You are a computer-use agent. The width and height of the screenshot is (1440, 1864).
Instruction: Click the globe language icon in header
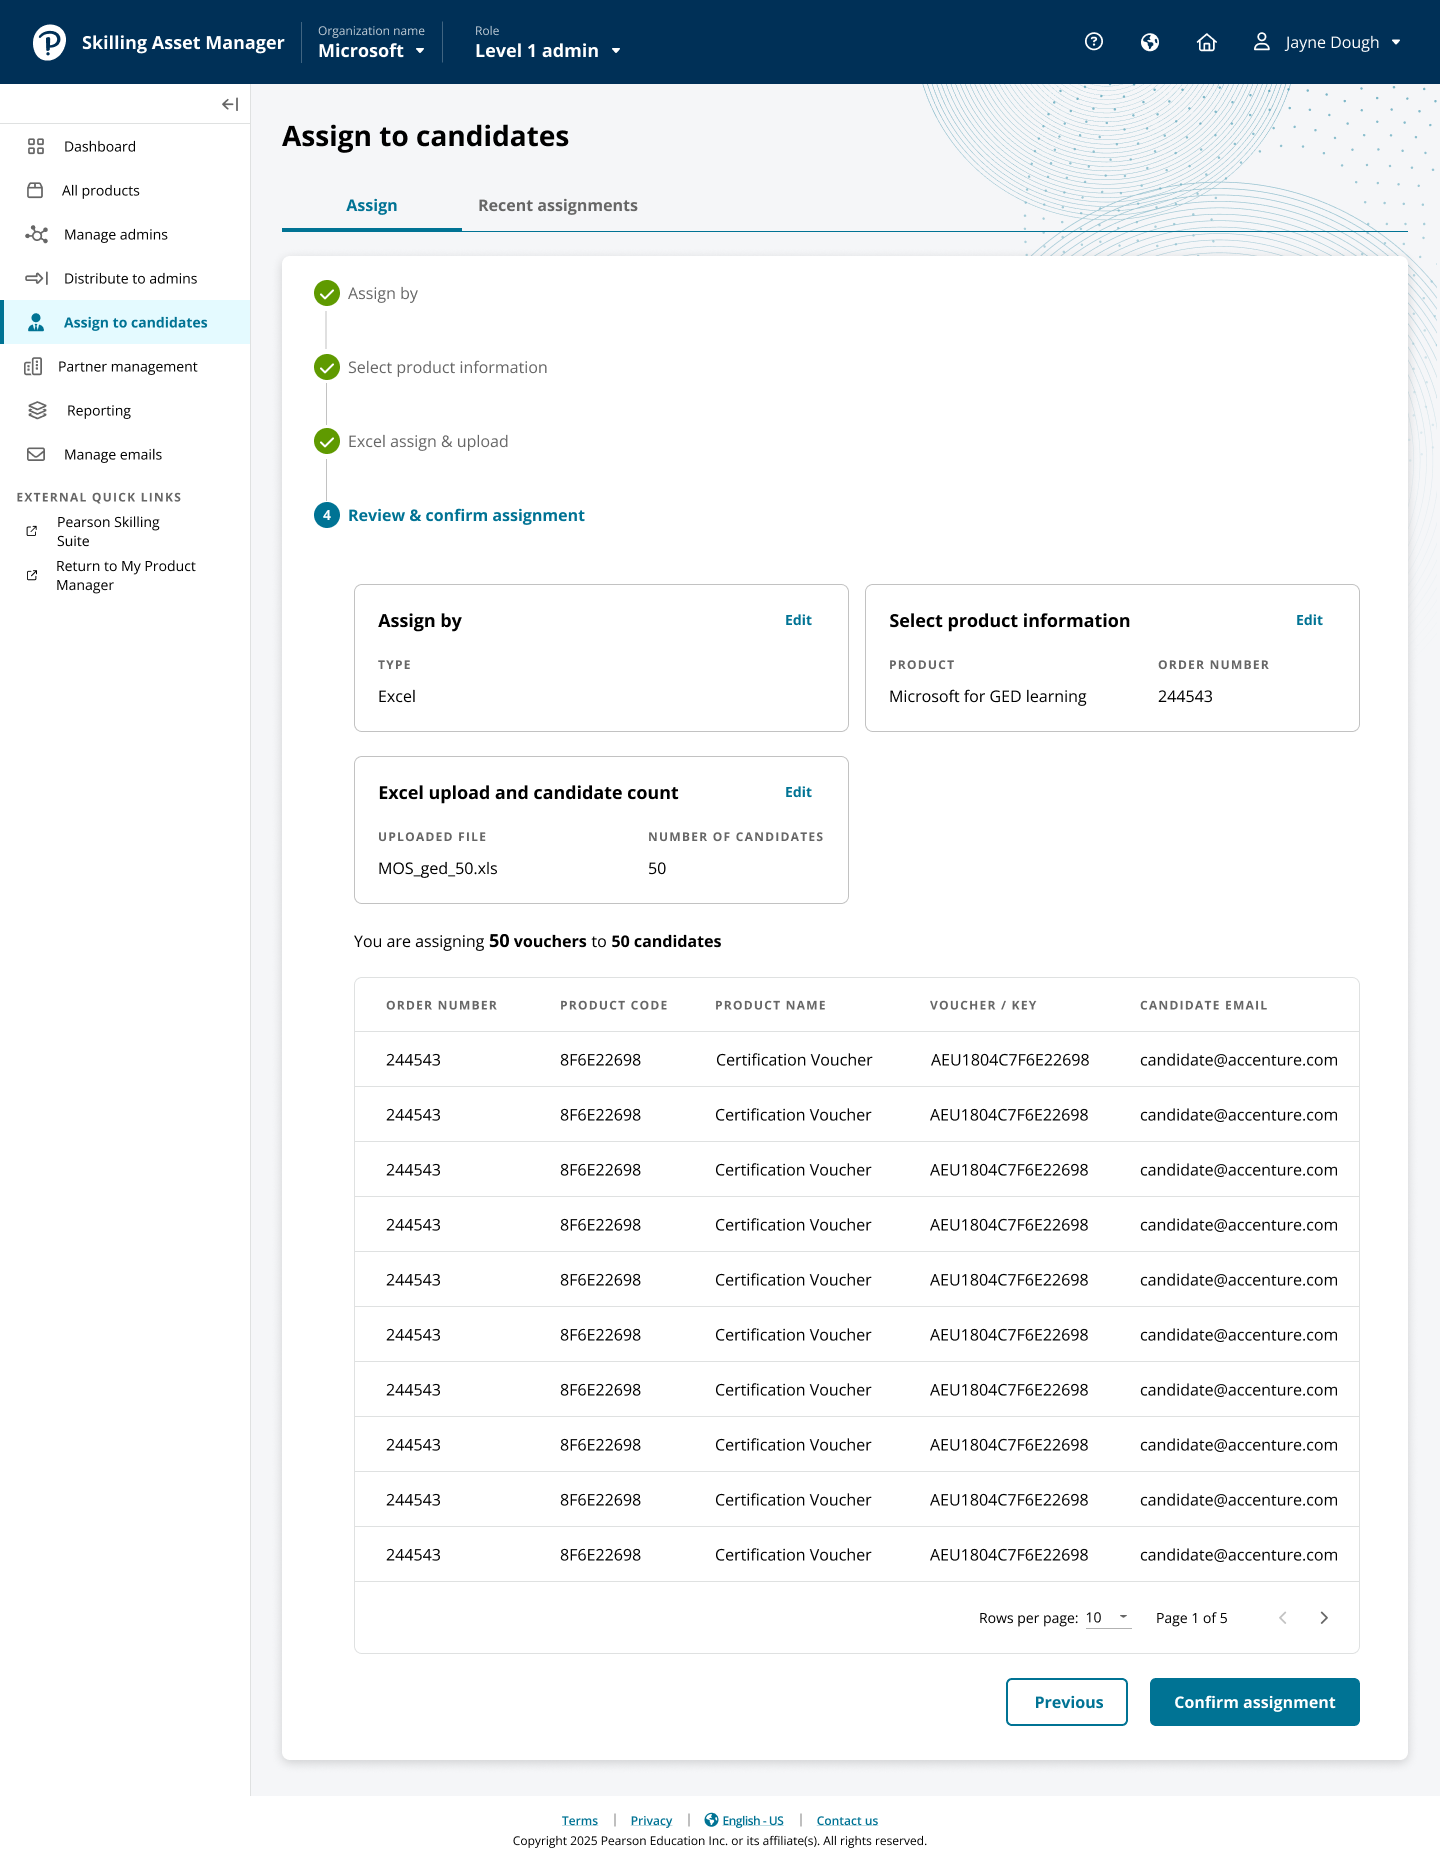tap(1150, 42)
